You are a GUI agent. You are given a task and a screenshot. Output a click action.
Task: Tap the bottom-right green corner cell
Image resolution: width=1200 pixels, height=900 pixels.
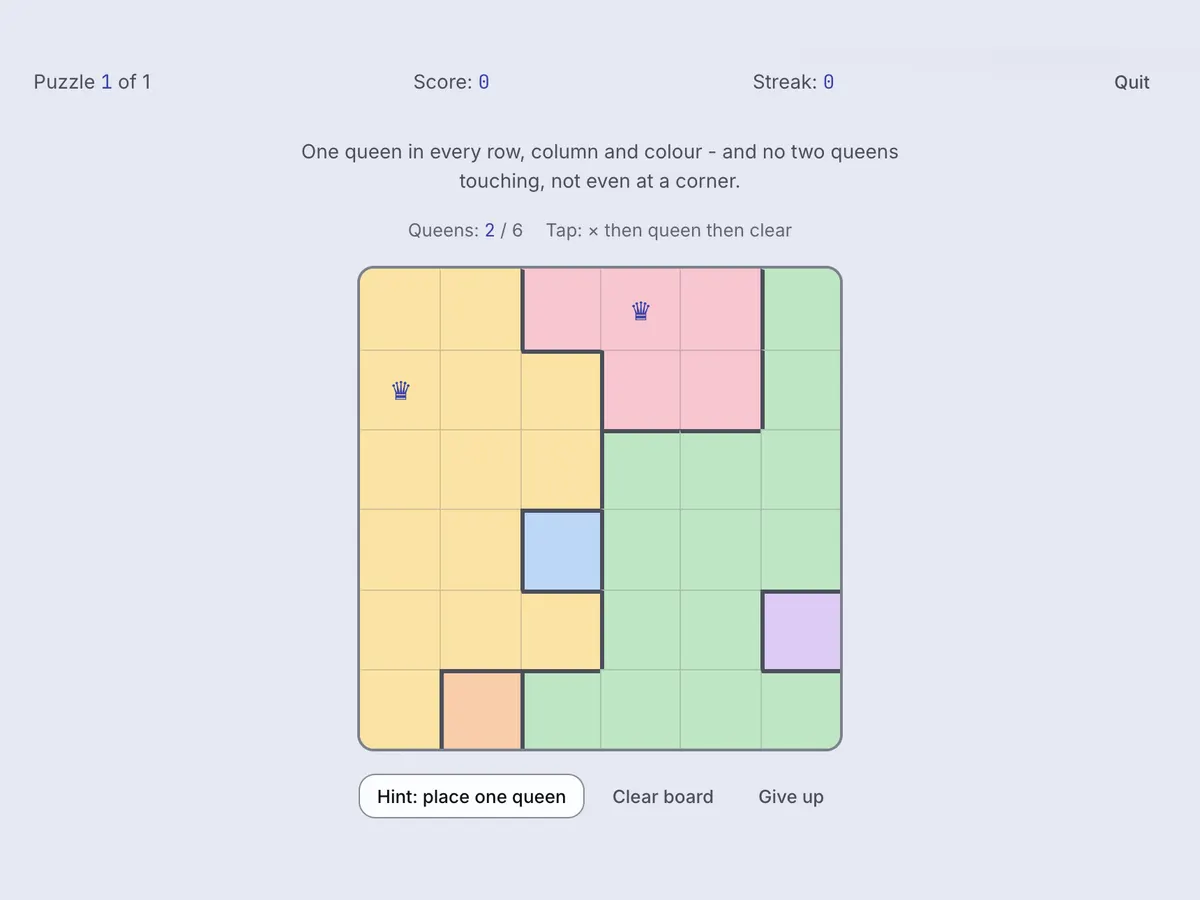(x=801, y=710)
